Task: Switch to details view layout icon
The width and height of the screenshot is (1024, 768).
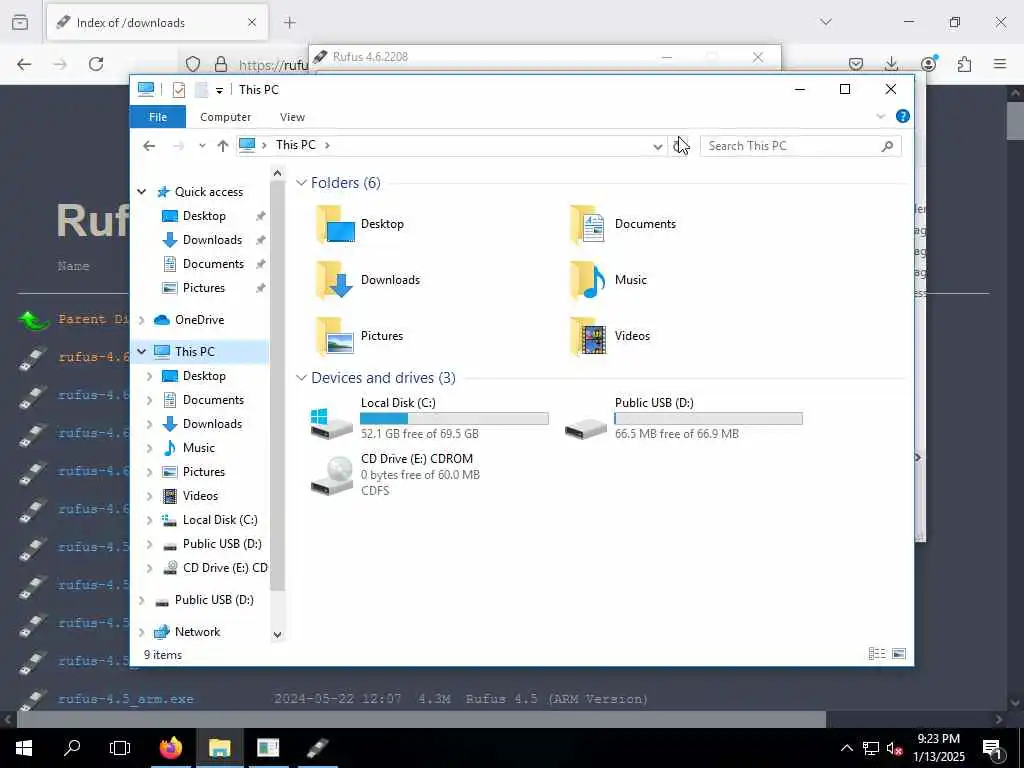Action: (x=877, y=654)
